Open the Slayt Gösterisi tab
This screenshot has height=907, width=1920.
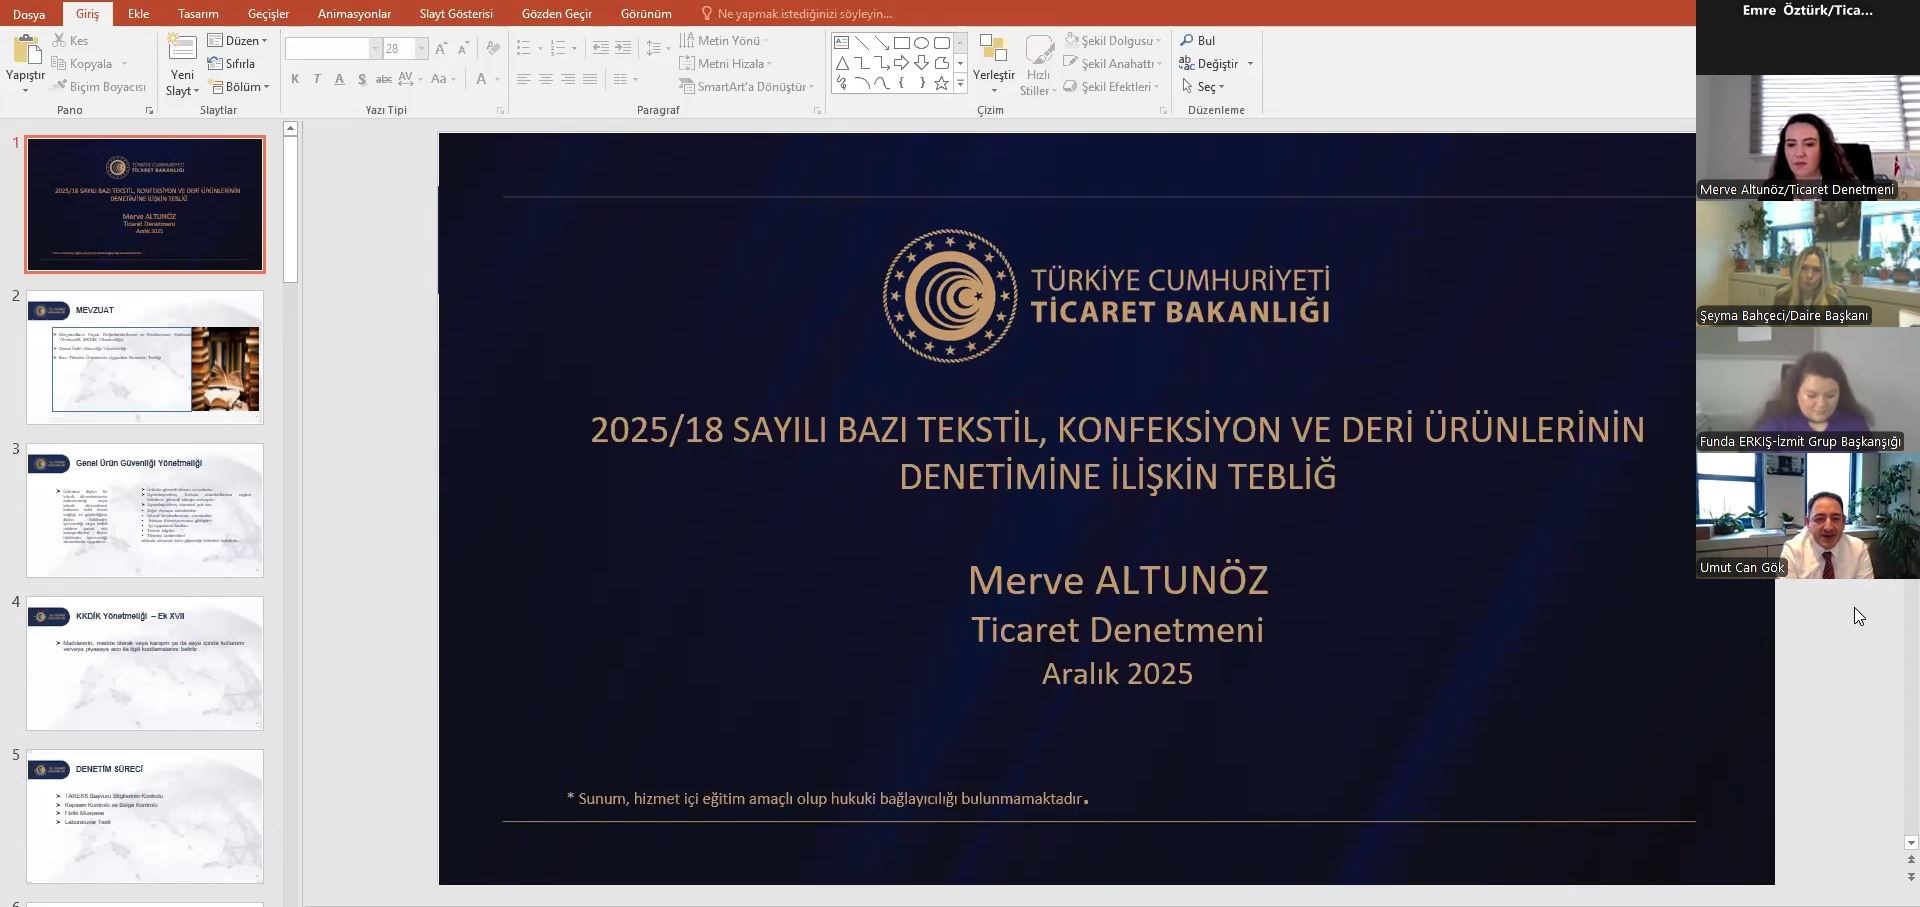point(456,14)
